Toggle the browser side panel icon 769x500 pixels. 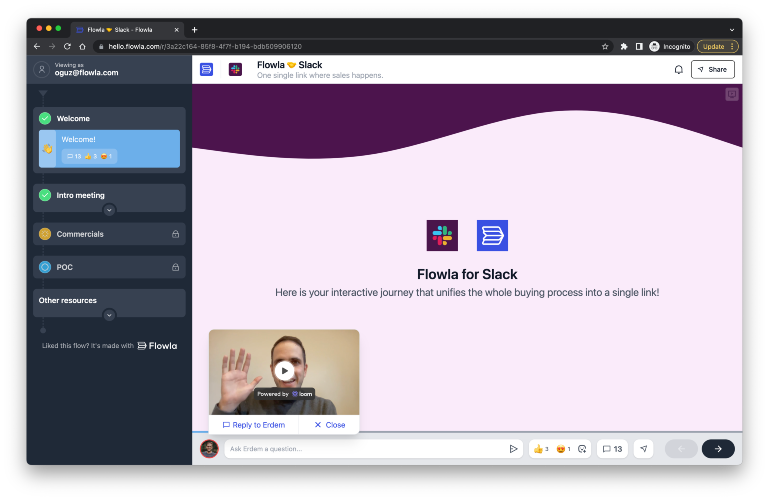639,47
